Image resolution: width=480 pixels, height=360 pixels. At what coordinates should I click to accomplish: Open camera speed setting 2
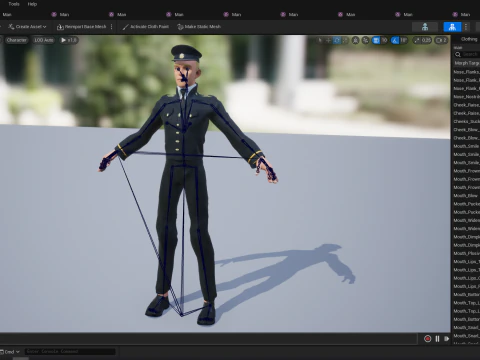pyautogui.click(x=441, y=40)
